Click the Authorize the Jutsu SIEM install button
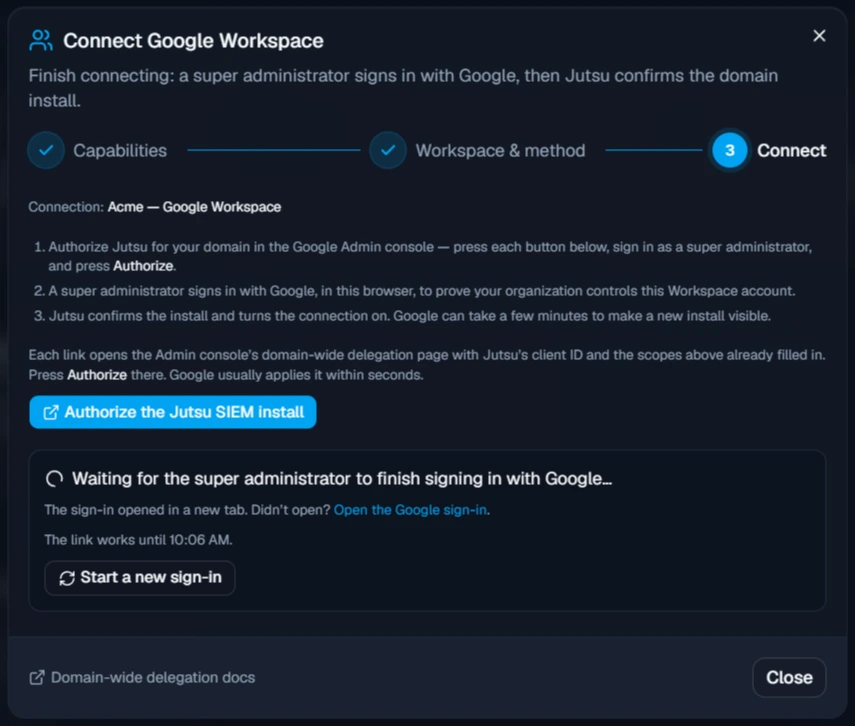This screenshot has height=726, width=855. click(173, 412)
